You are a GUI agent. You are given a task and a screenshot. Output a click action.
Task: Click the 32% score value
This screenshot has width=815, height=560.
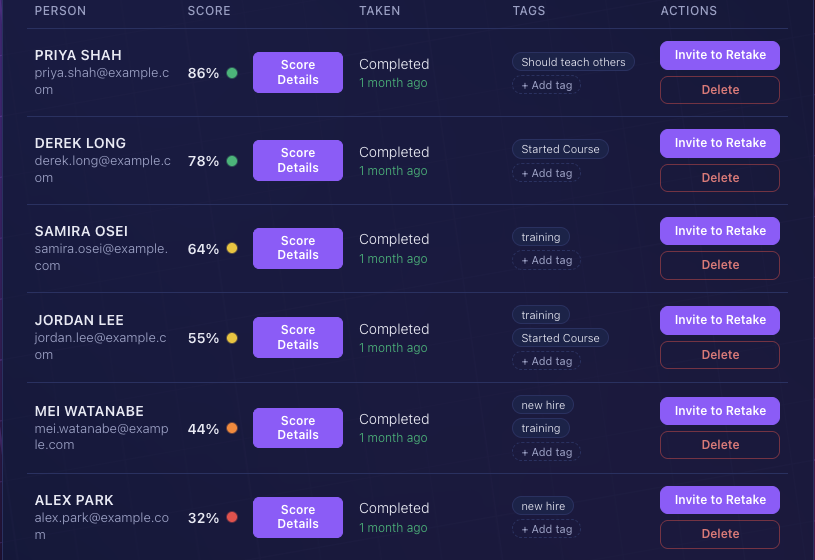(x=203, y=518)
